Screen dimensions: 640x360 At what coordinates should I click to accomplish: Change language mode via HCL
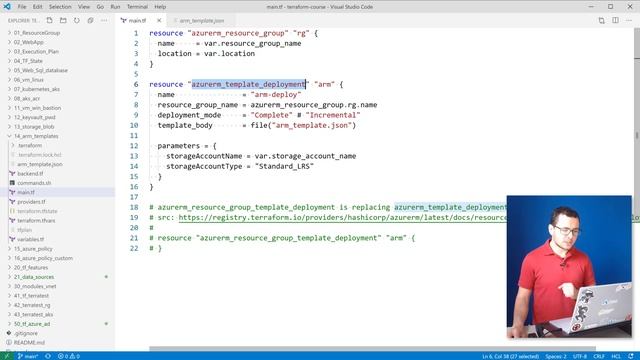pyautogui.click(x=616, y=356)
